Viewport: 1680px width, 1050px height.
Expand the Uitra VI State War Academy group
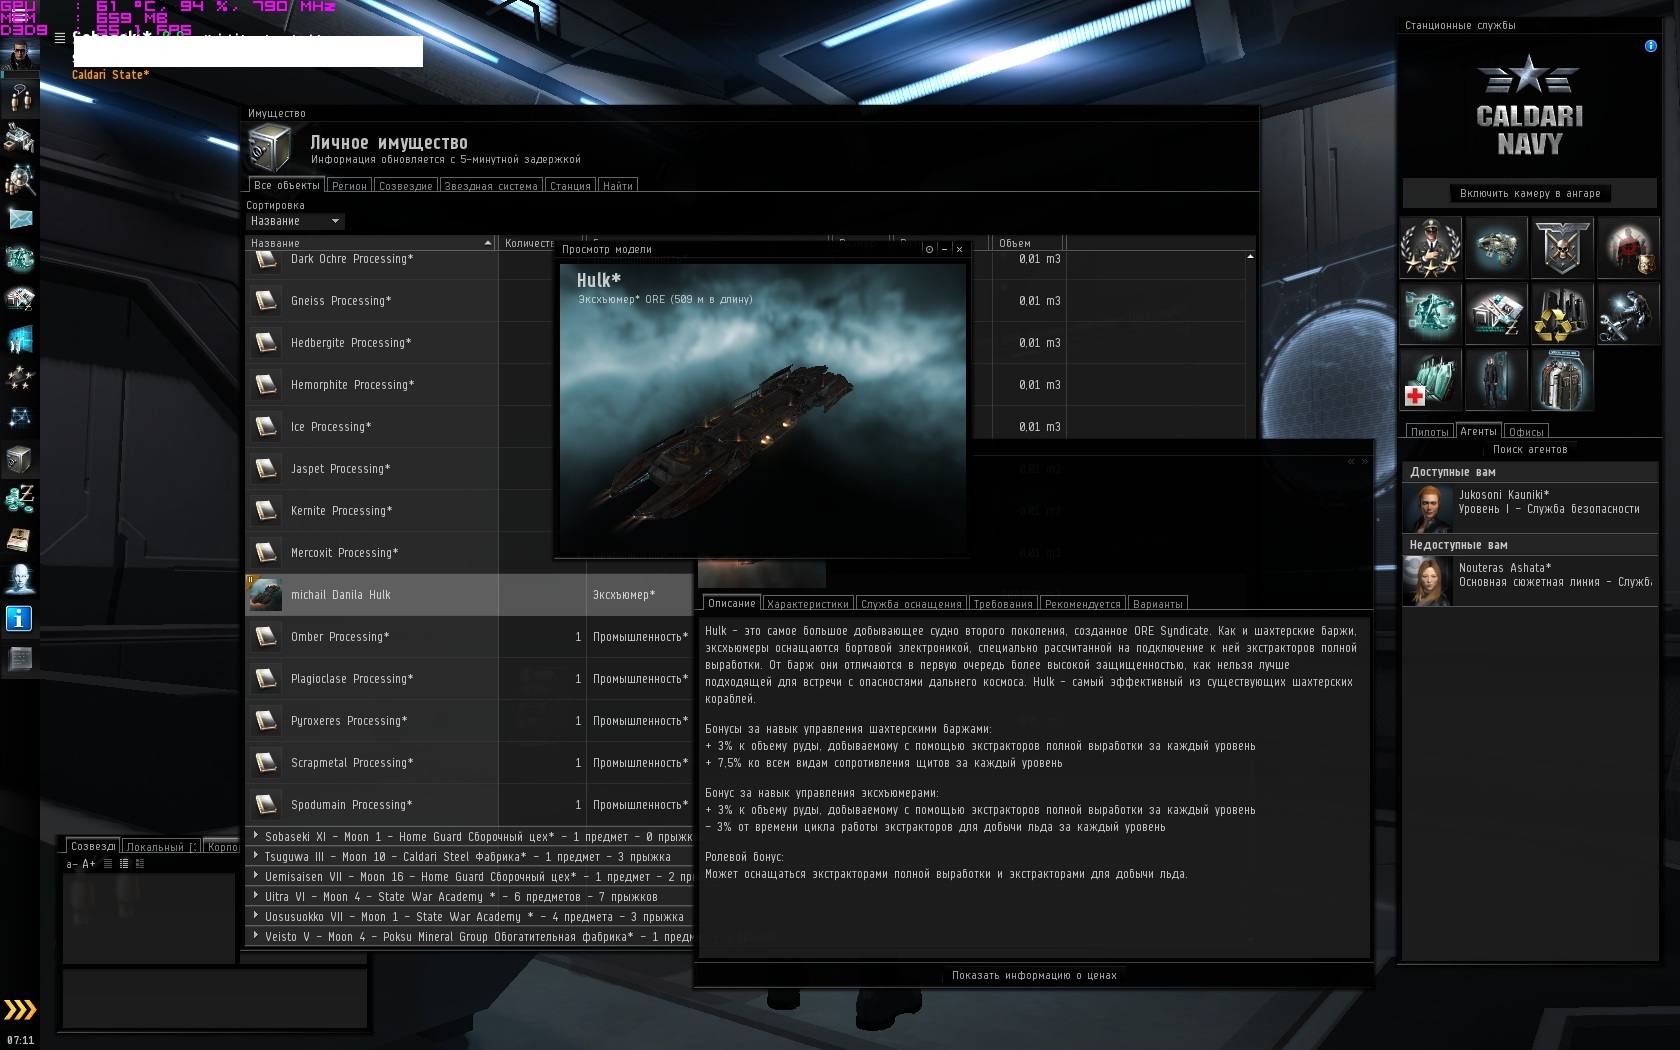point(256,896)
